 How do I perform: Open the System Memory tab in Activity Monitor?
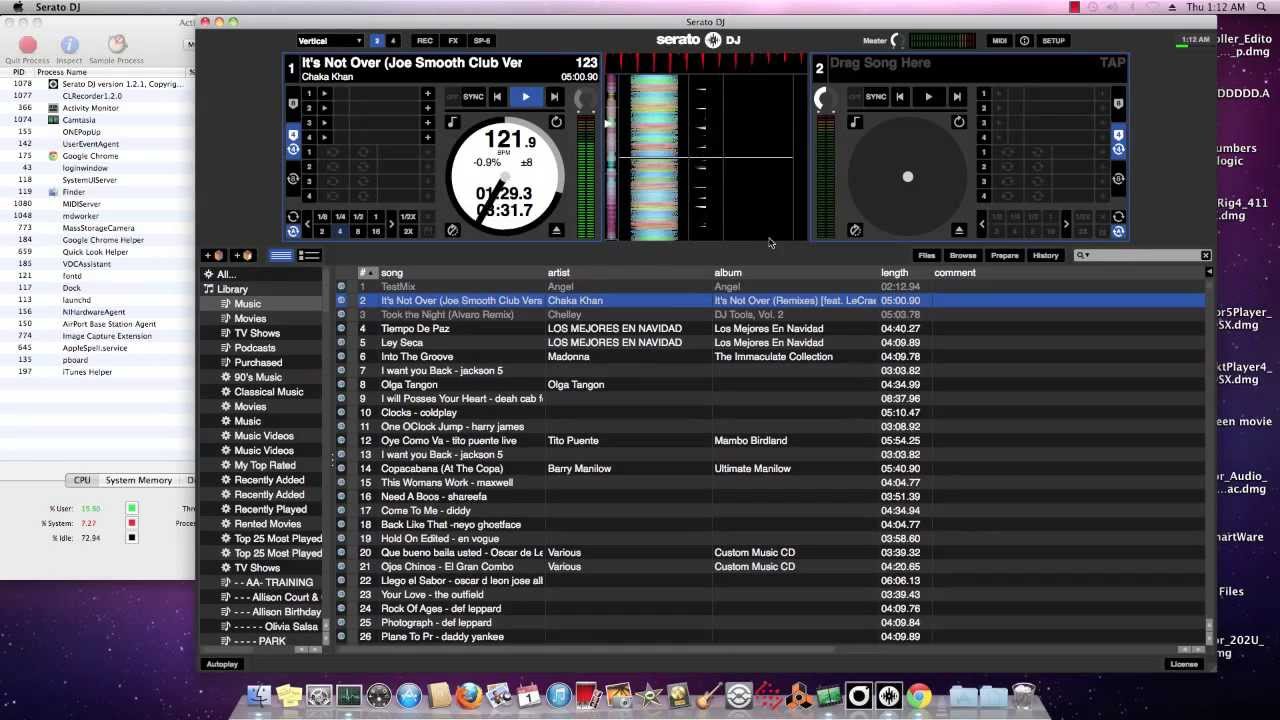[139, 480]
